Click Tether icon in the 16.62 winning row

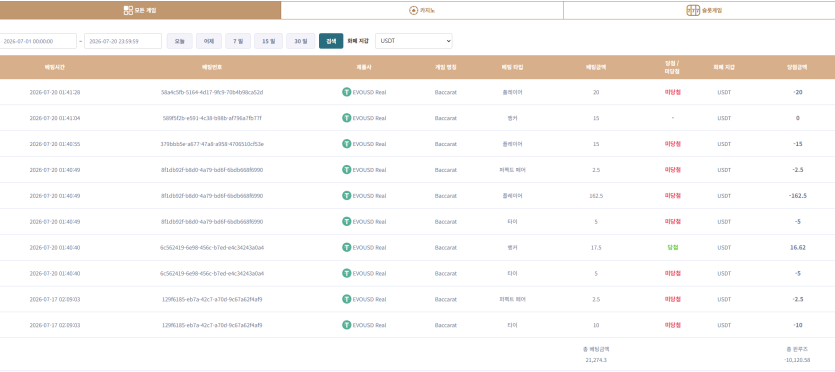pyautogui.click(x=347, y=247)
